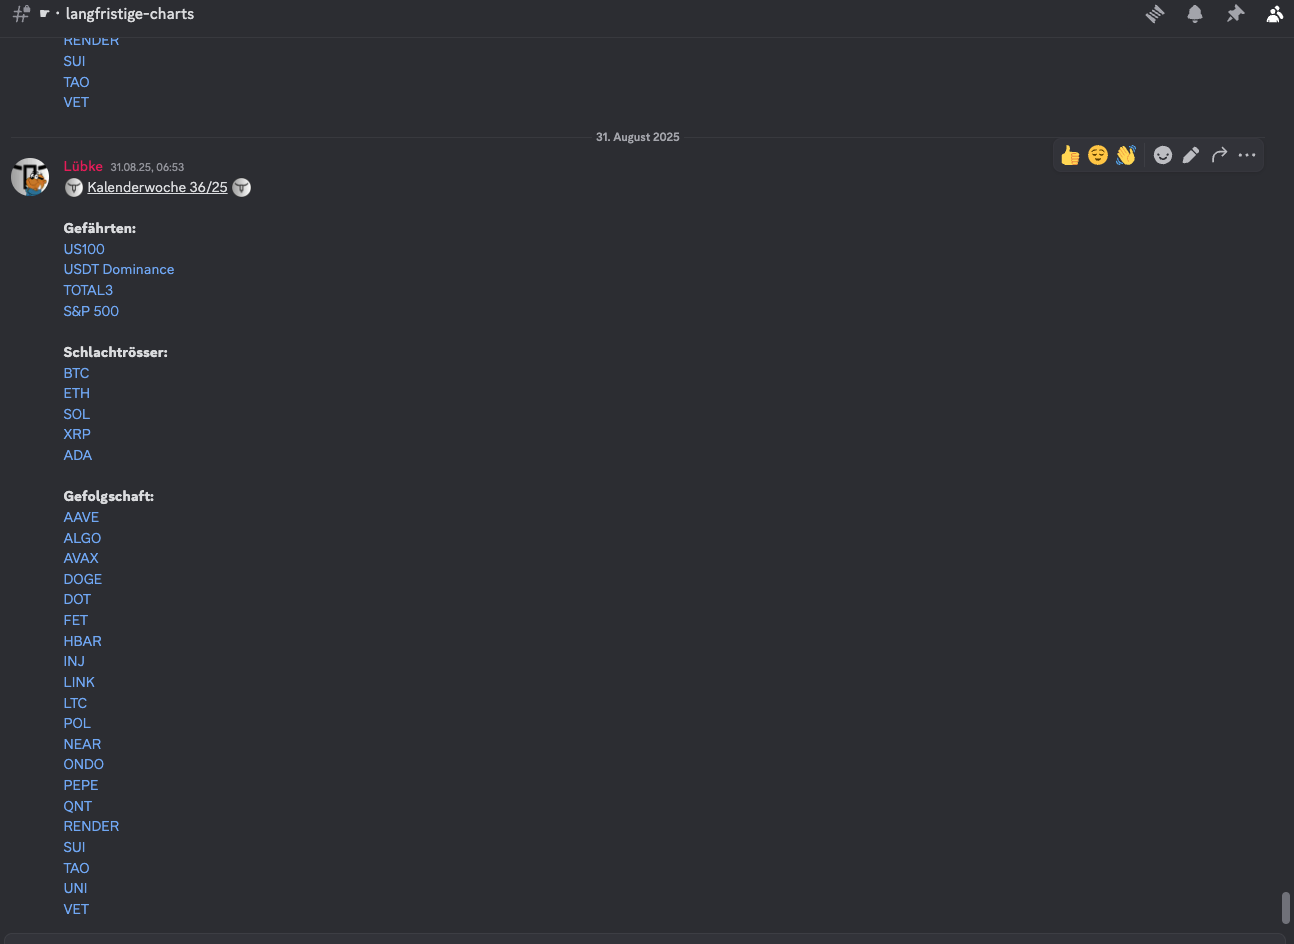Forward the message
The height and width of the screenshot is (944, 1294).
pyautogui.click(x=1219, y=155)
